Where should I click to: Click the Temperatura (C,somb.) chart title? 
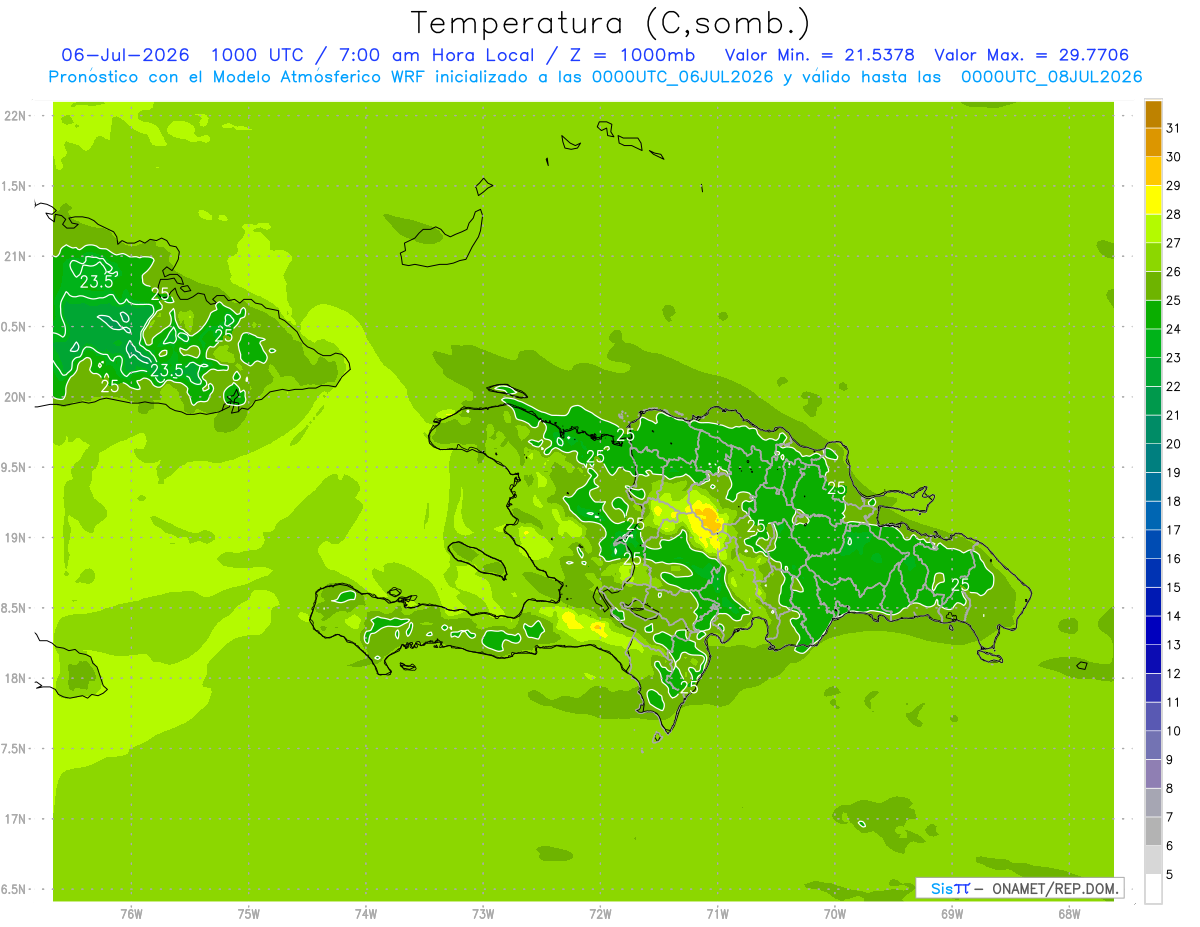coord(611,23)
